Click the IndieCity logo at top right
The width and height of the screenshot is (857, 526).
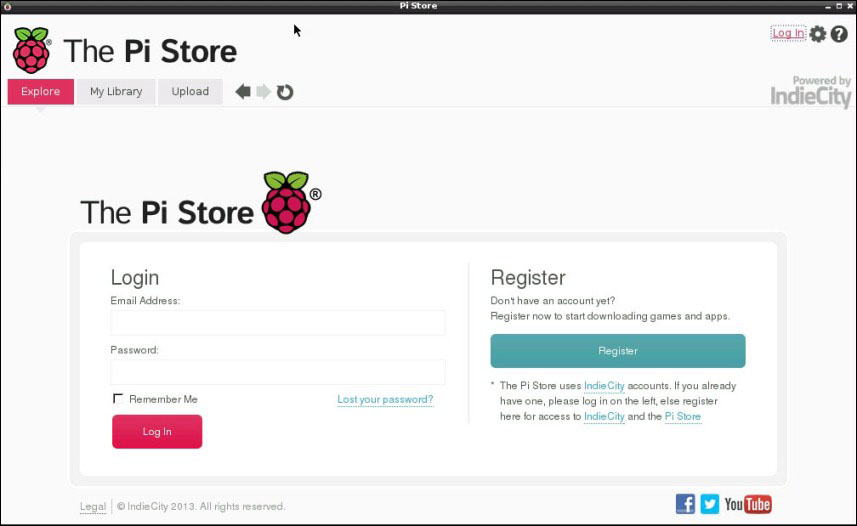click(811, 92)
